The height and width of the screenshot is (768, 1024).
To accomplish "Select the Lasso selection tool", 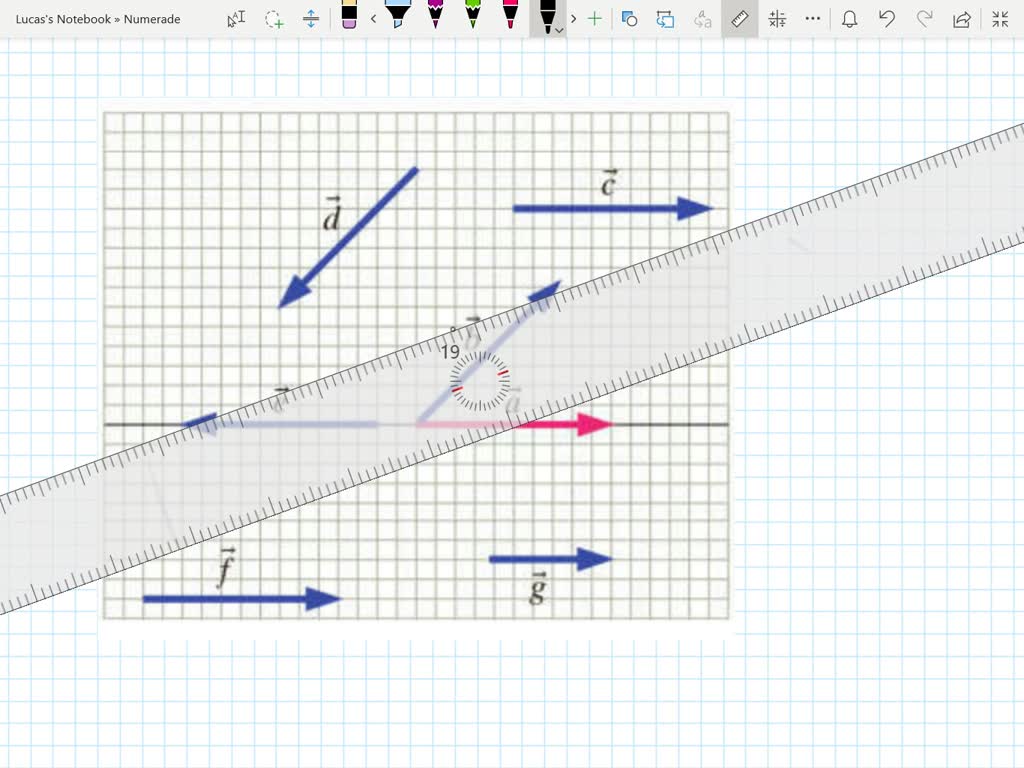I will point(275,19).
